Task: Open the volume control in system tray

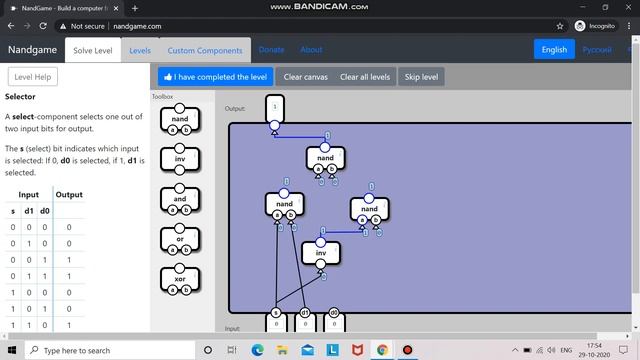Action: click(x=551, y=350)
